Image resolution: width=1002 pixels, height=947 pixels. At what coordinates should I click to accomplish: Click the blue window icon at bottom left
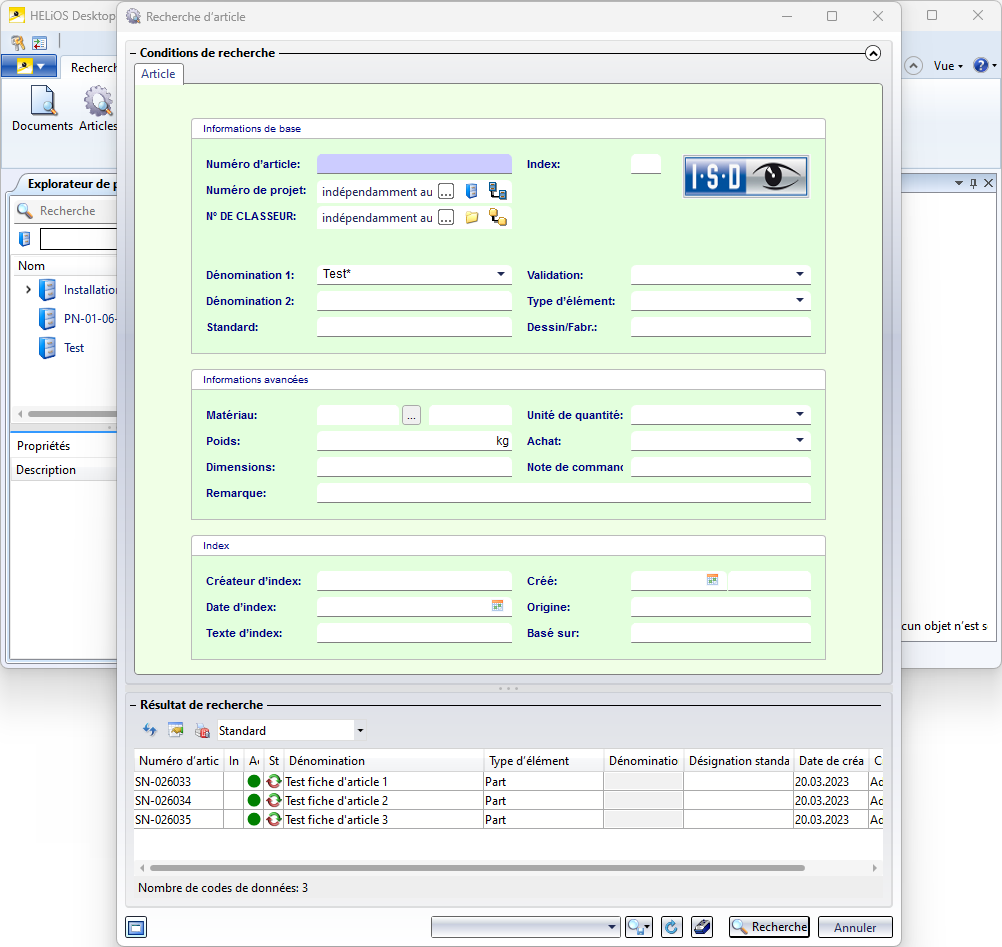point(136,927)
